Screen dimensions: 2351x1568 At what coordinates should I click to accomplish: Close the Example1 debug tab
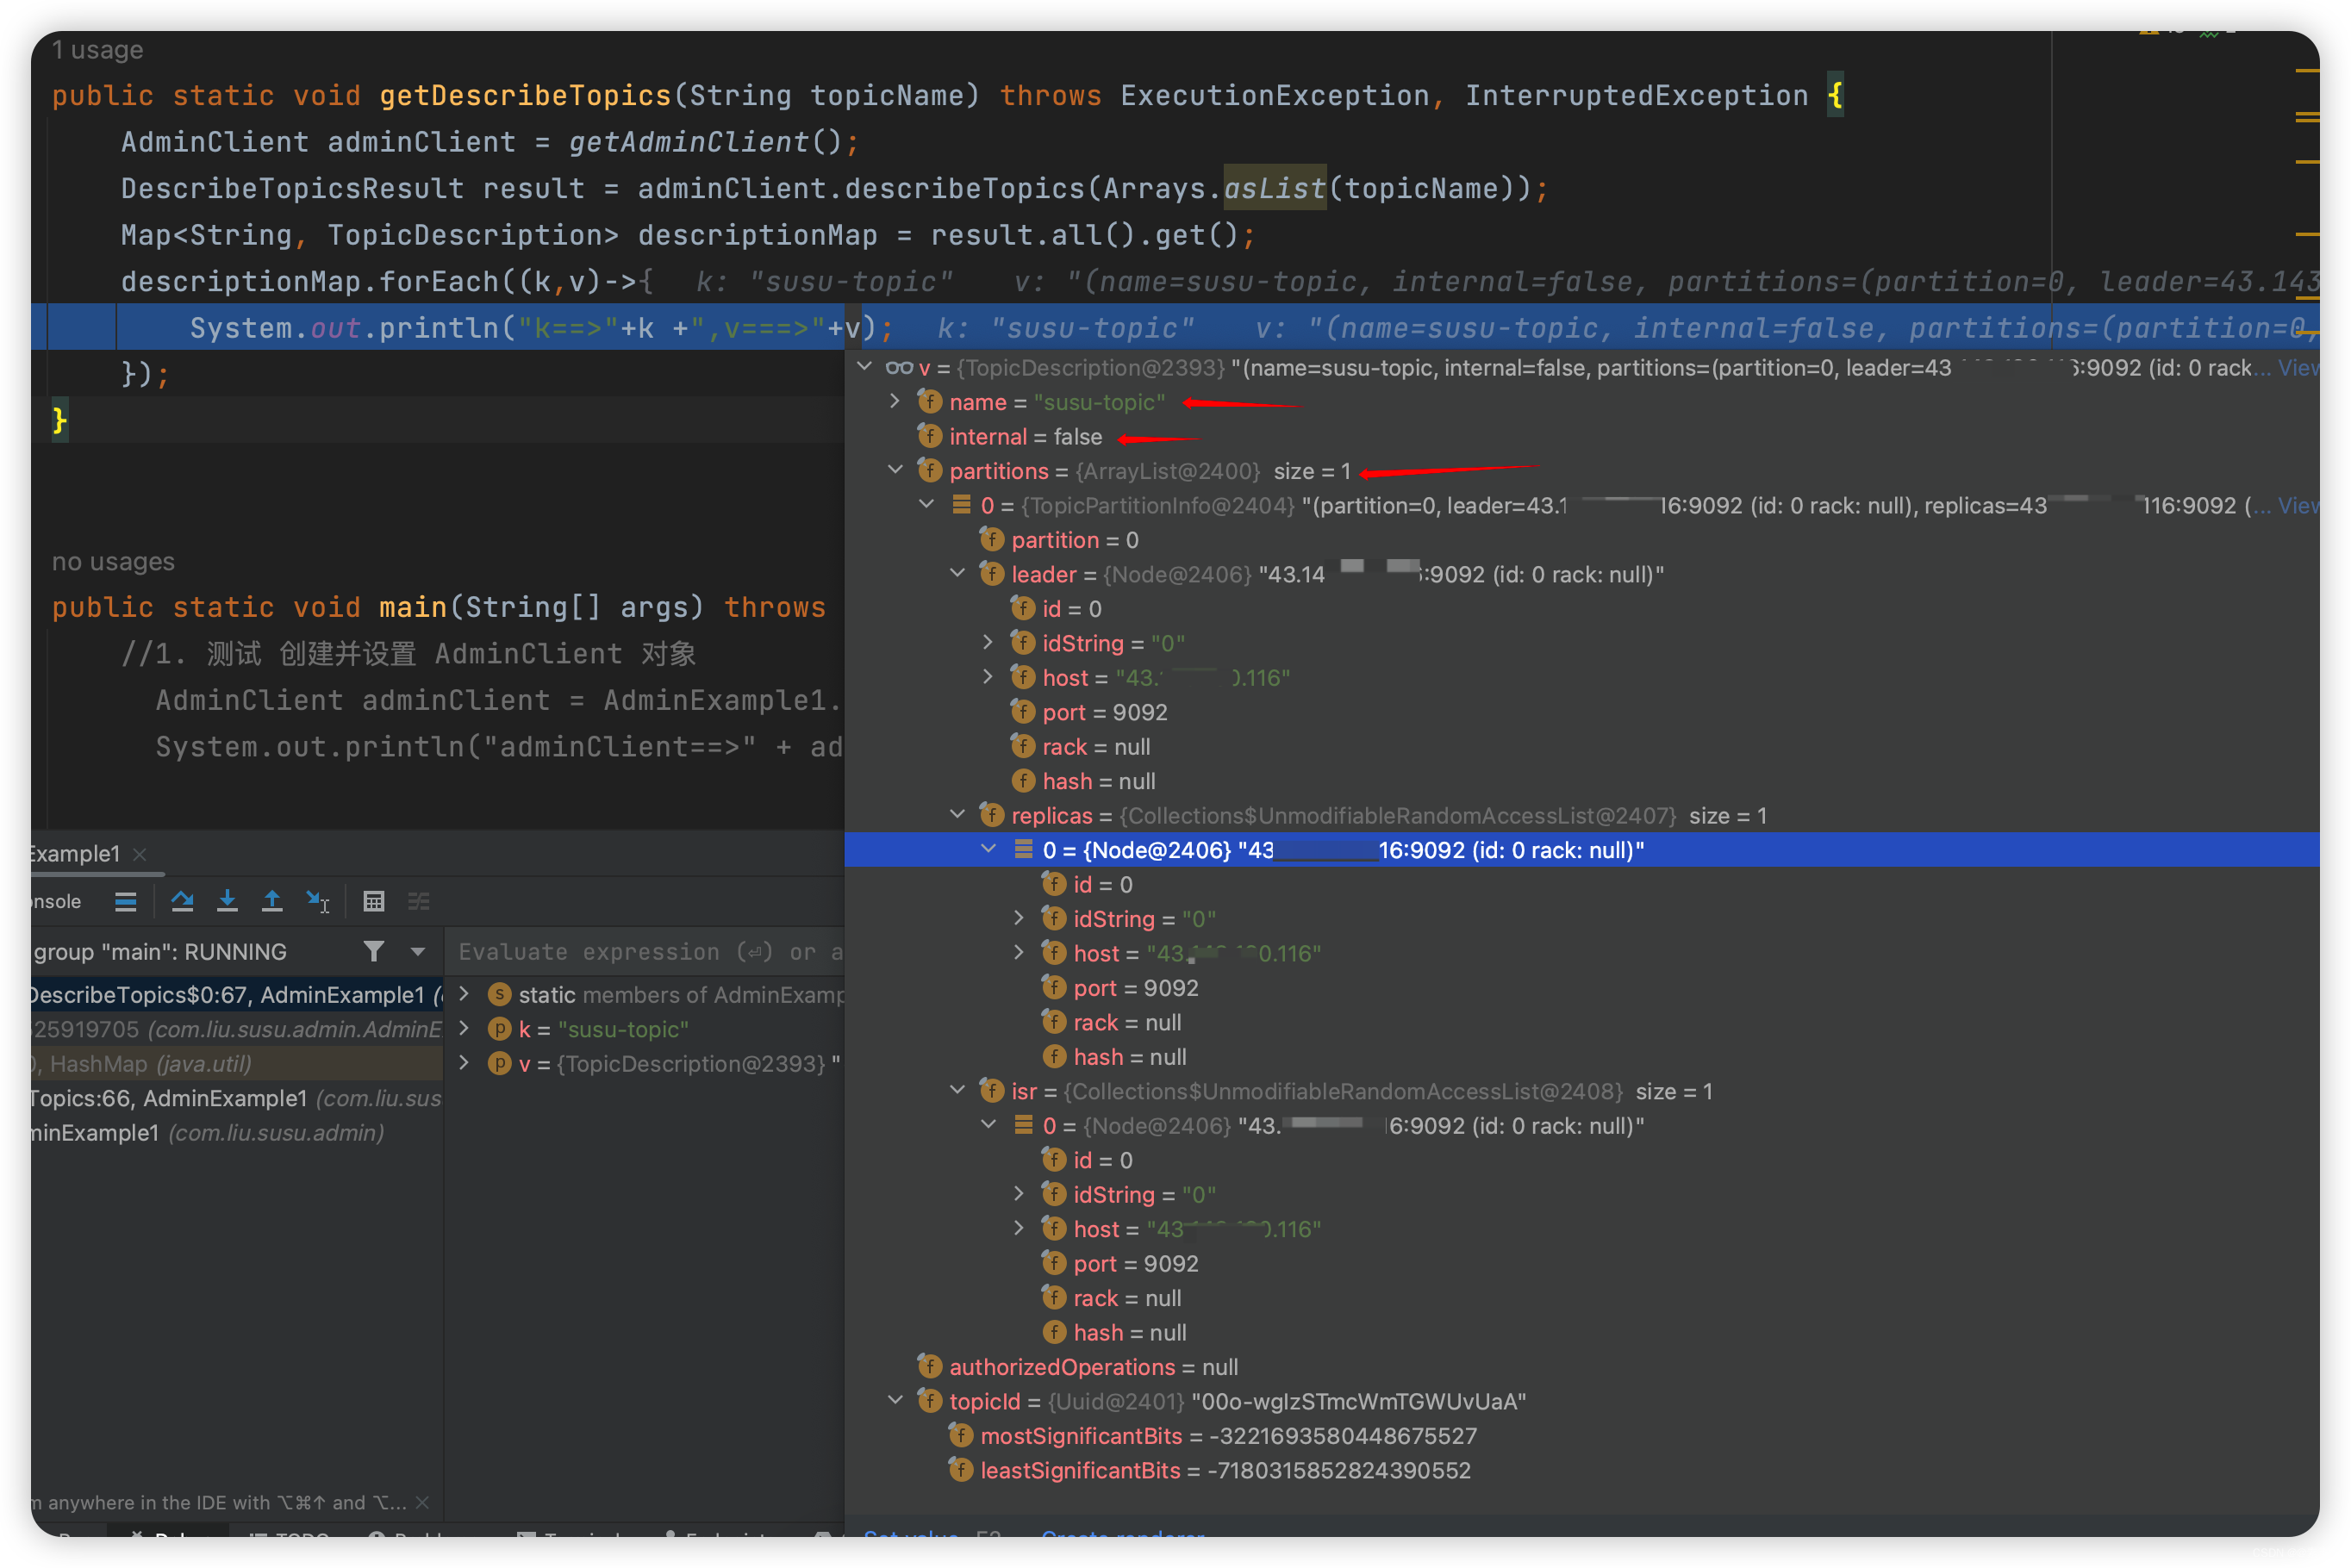[x=140, y=853]
